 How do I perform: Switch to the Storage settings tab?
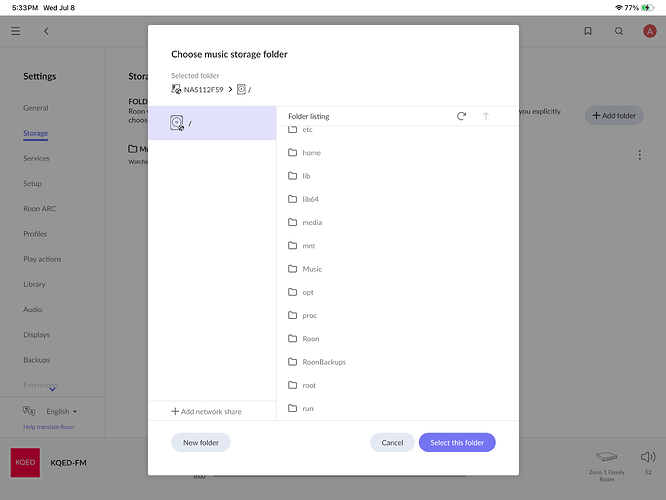coord(35,133)
